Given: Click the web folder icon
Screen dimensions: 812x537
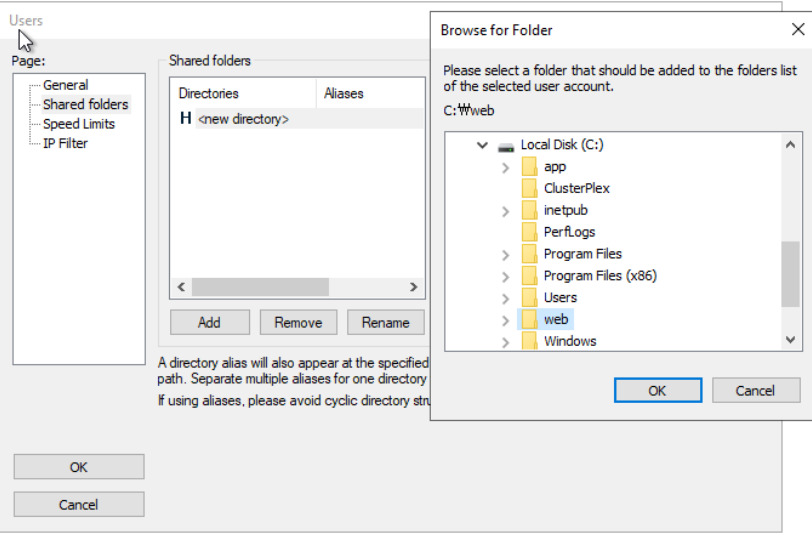Looking at the screenshot, I should 529,320.
